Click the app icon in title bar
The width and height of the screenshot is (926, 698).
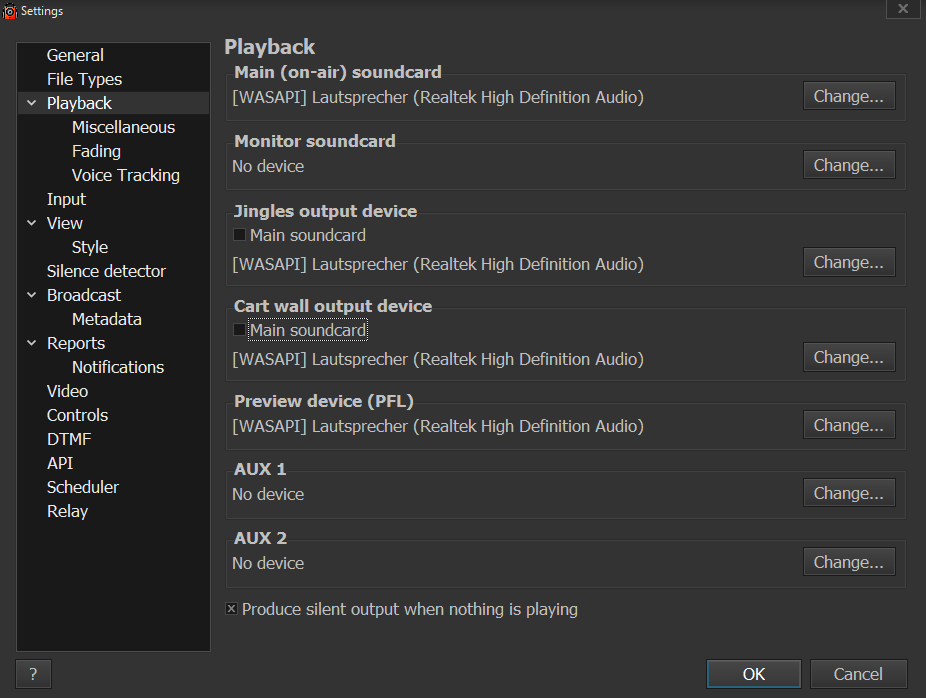(10, 11)
